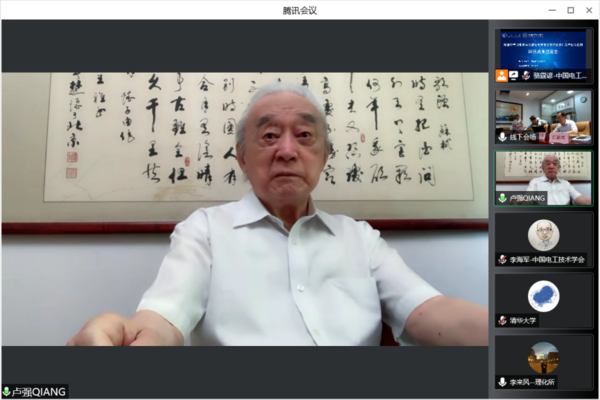Click green mic icon at main video bottom-left
The width and height of the screenshot is (600, 400).
pyautogui.click(x=7, y=392)
